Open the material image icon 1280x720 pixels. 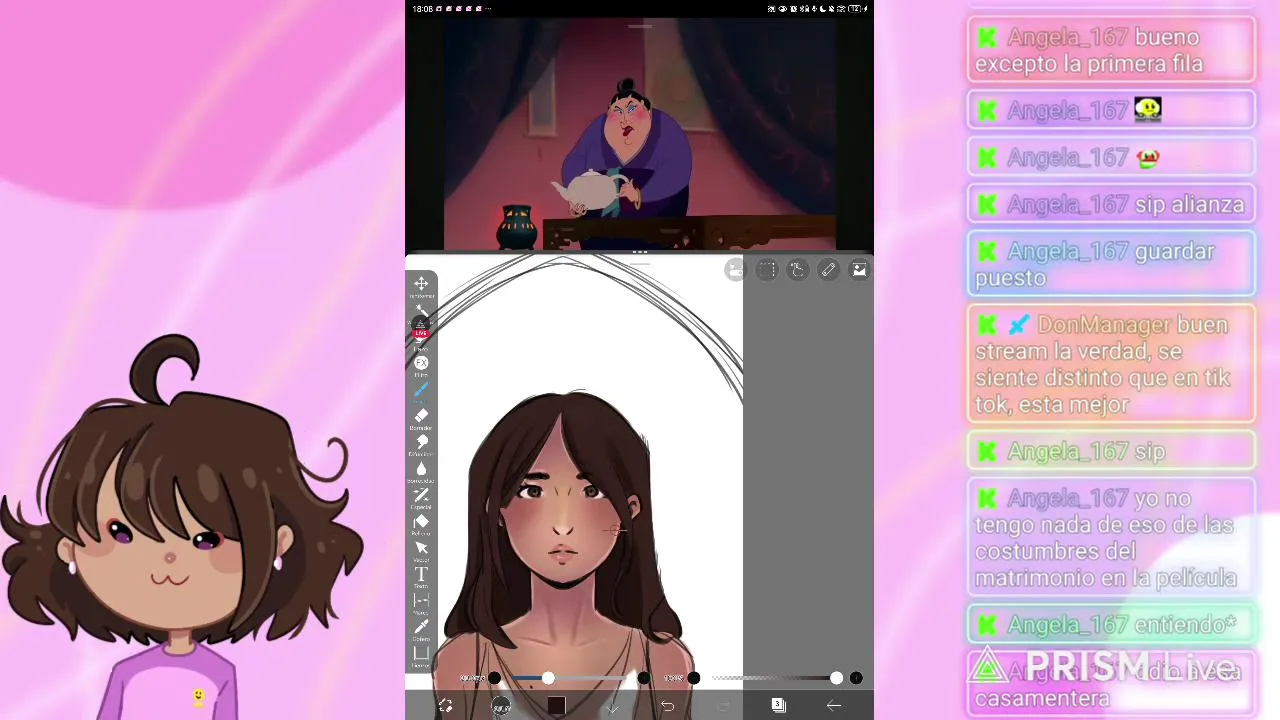click(x=859, y=270)
